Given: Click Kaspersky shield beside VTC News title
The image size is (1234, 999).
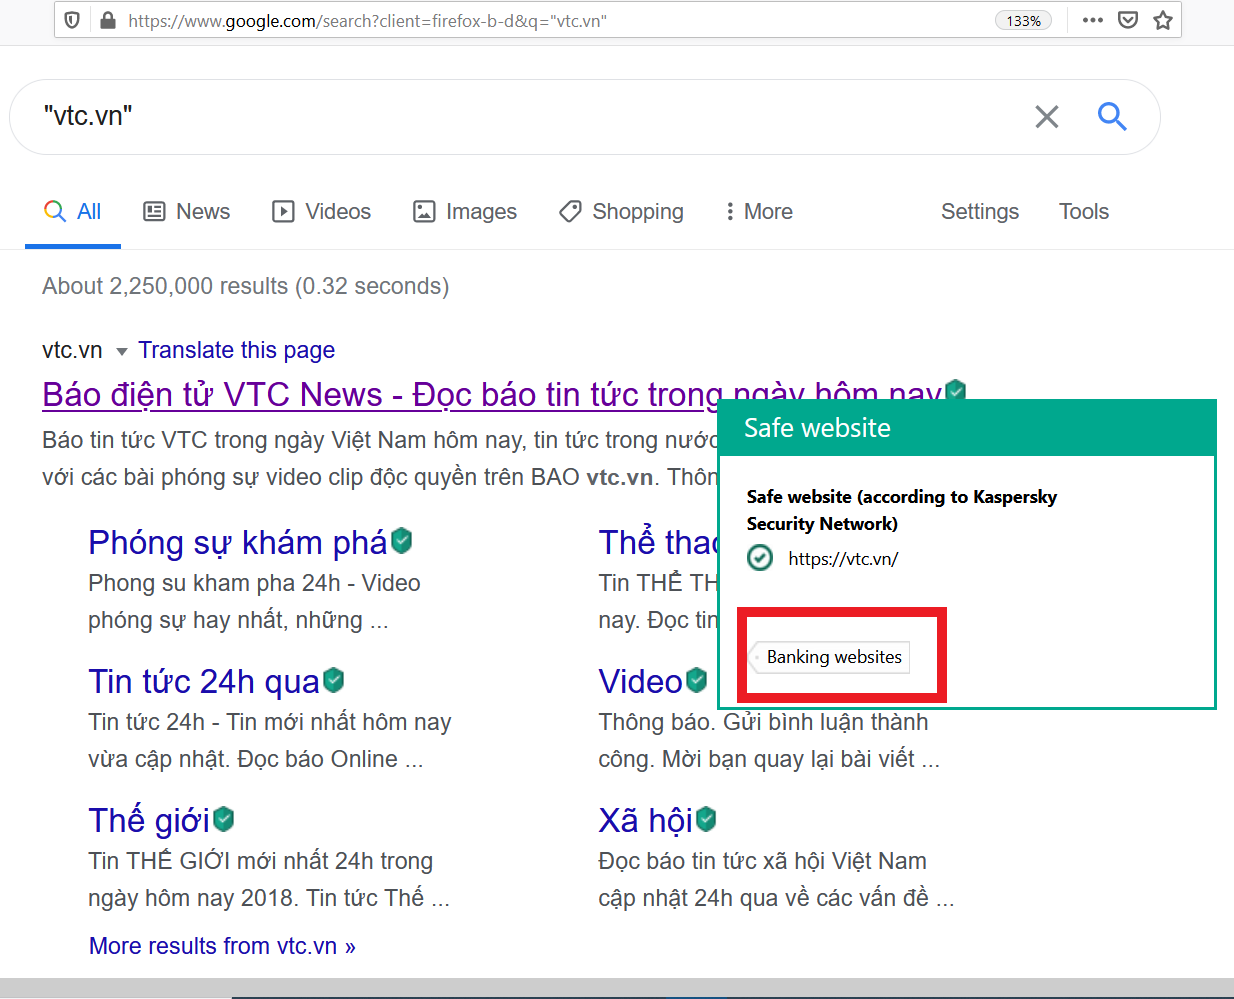Looking at the screenshot, I should 956,390.
